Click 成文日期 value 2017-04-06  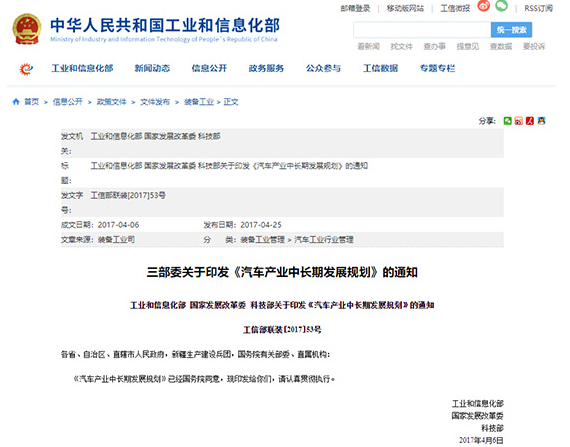click(x=119, y=225)
